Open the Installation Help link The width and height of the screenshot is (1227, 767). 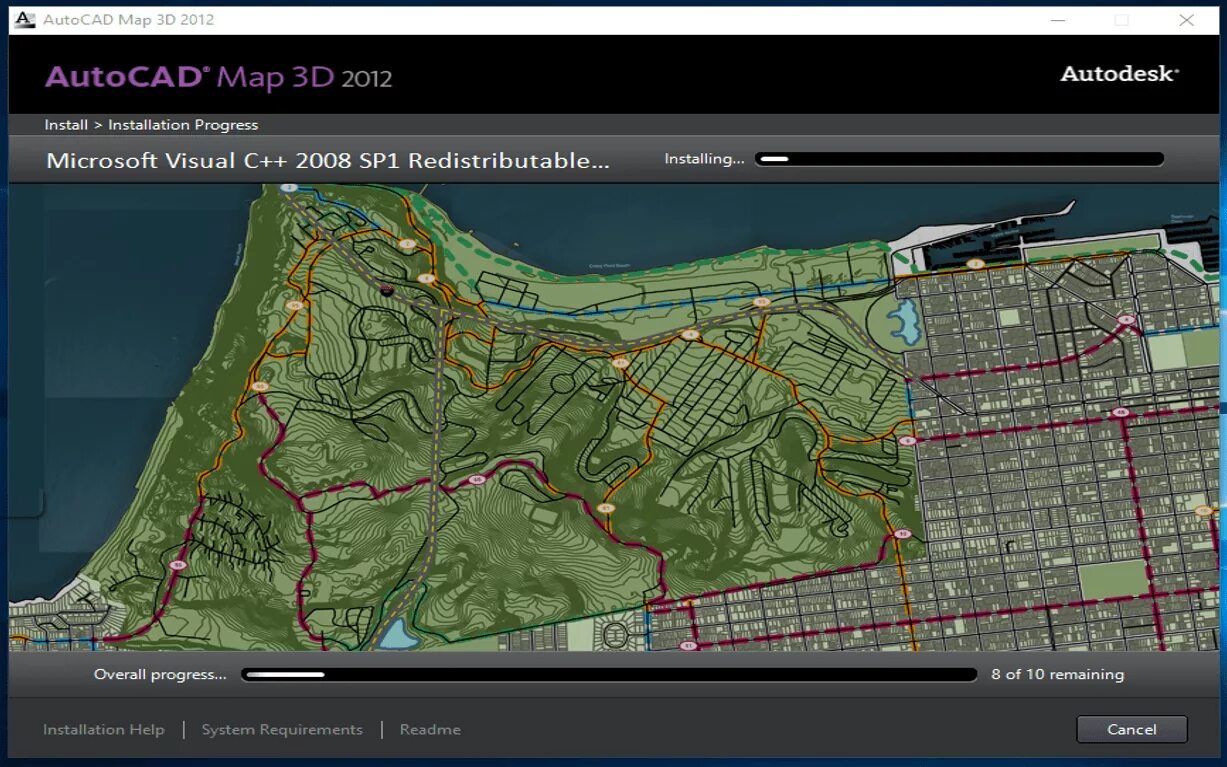[x=103, y=730]
